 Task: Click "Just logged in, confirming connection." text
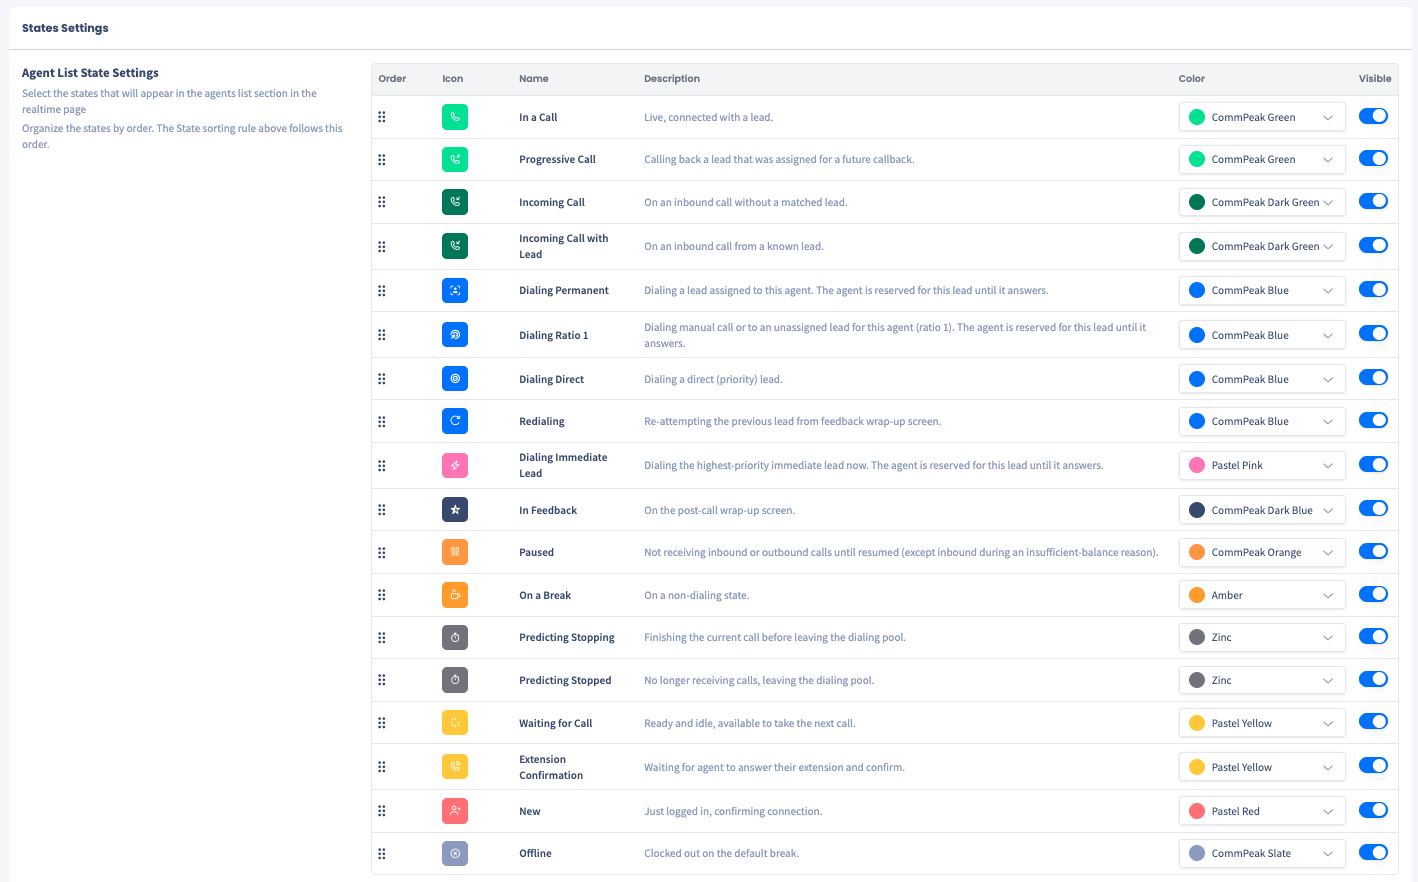click(733, 811)
